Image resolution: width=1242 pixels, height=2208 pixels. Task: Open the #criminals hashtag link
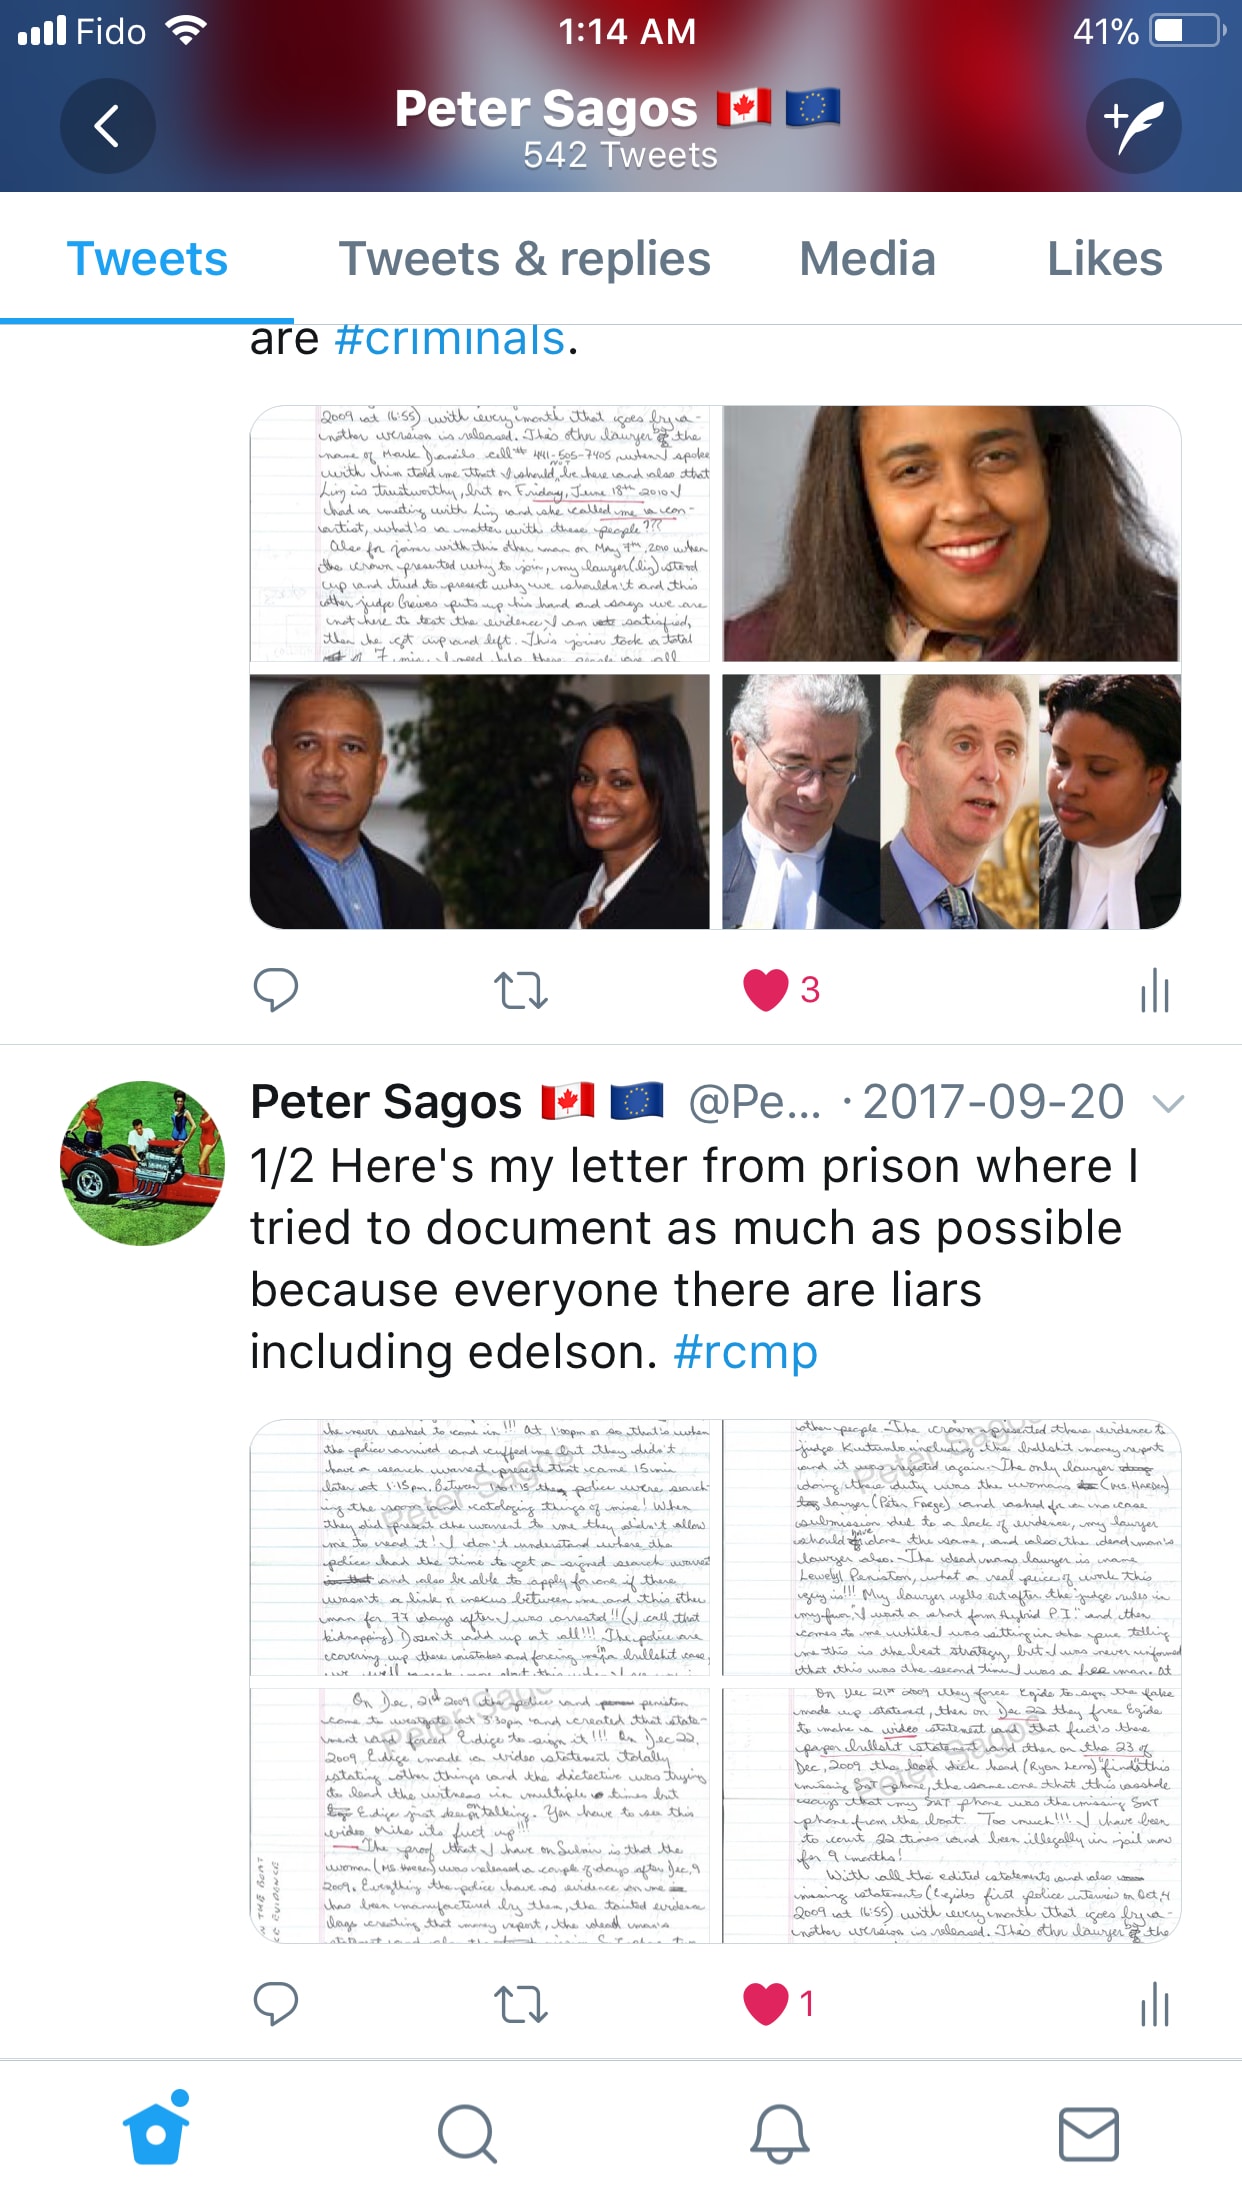(450, 340)
